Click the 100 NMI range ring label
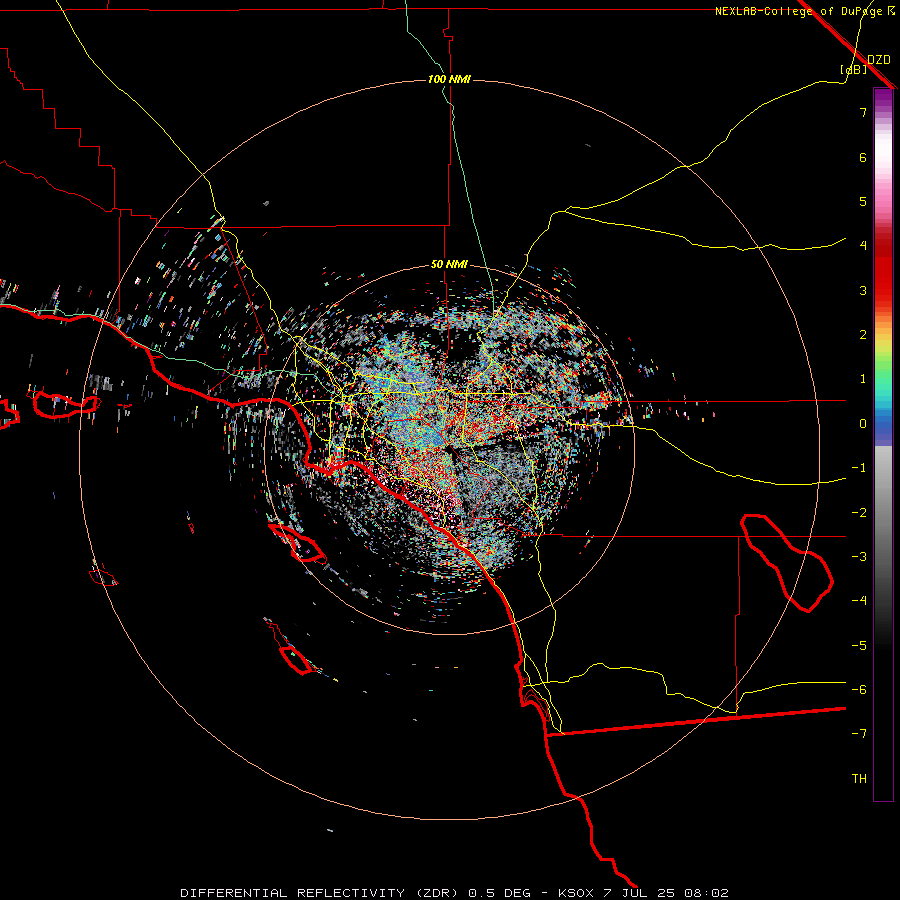The width and height of the screenshot is (900, 900). pyautogui.click(x=449, y=79)
